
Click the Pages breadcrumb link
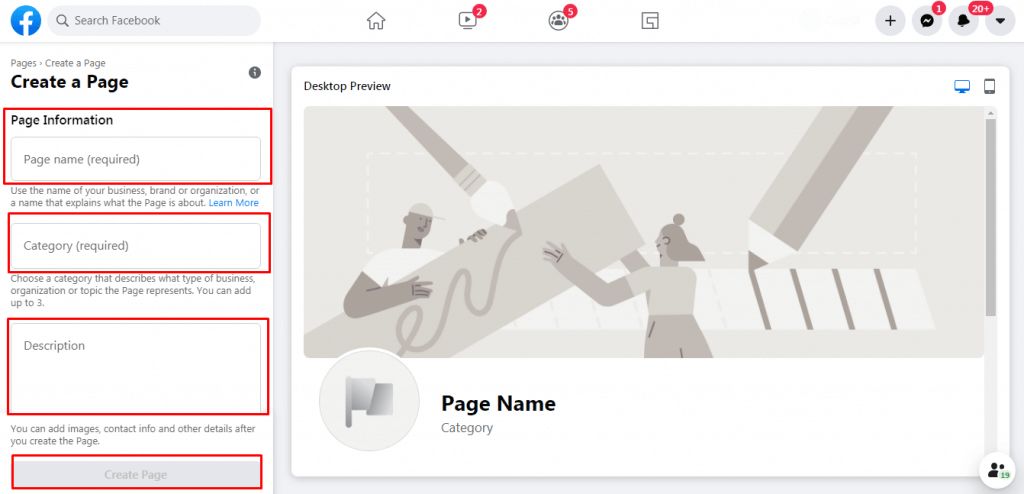click(x=24, y=63)
